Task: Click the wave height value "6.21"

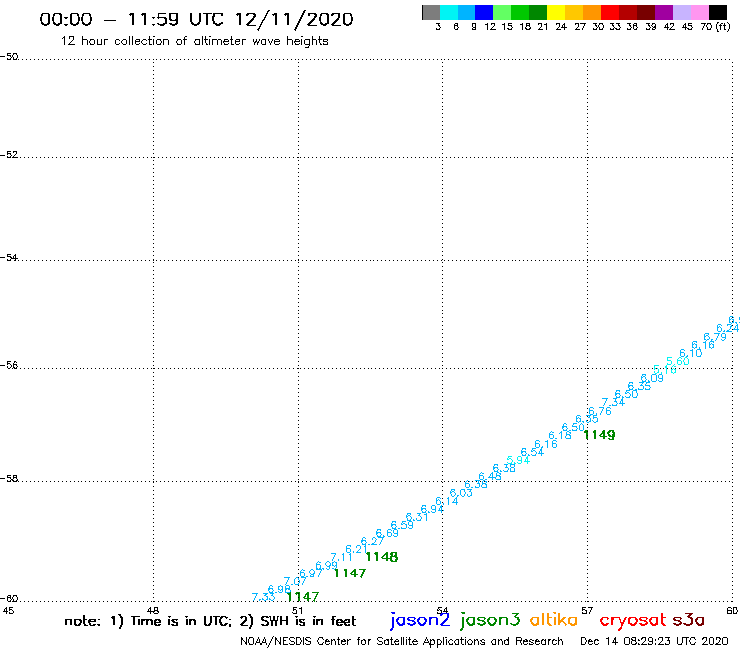Action: (x=356, y=549)
